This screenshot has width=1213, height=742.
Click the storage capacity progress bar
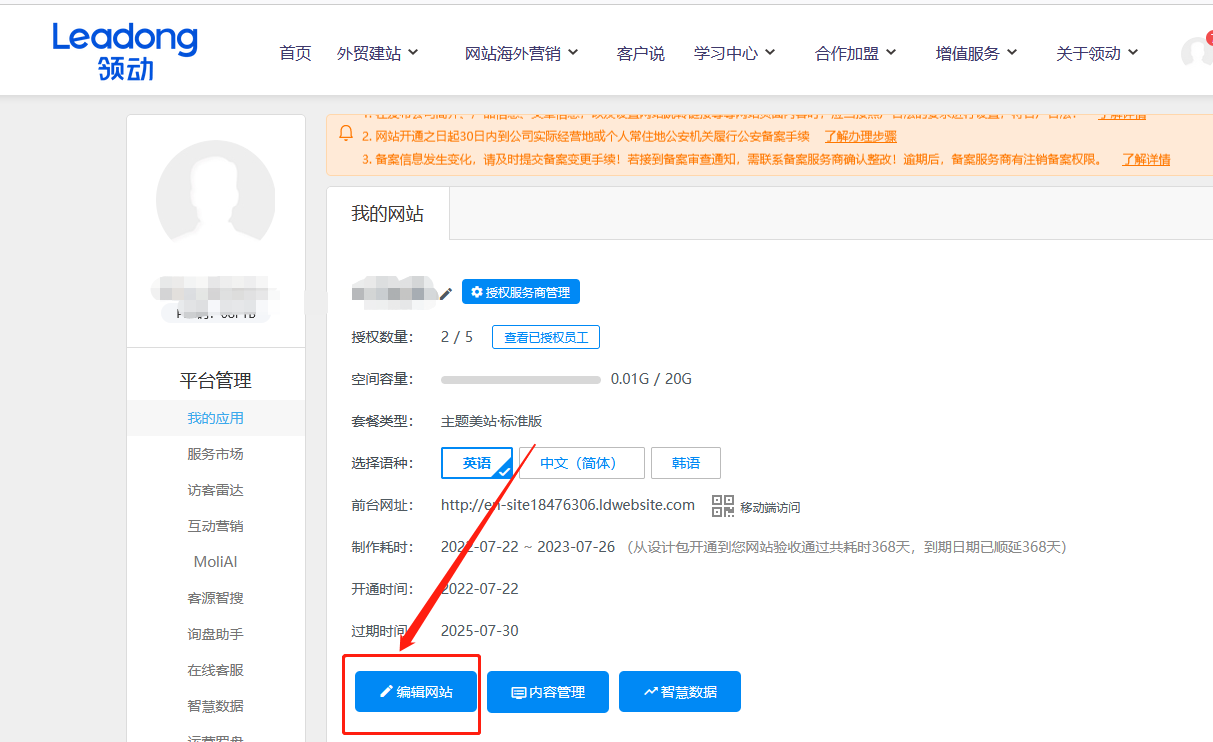pyautogui.click(x=520, y=380)
